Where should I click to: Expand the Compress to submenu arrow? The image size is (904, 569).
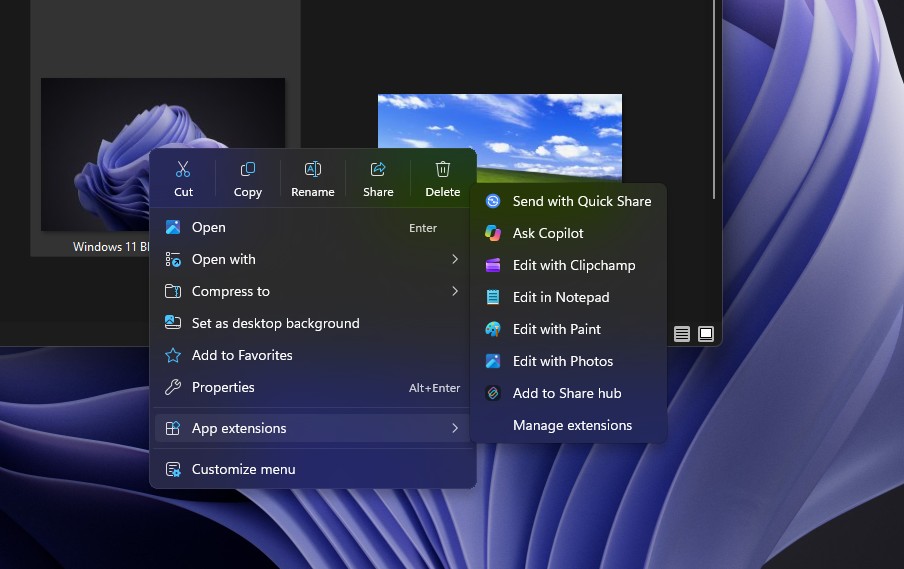coord(455,291)
